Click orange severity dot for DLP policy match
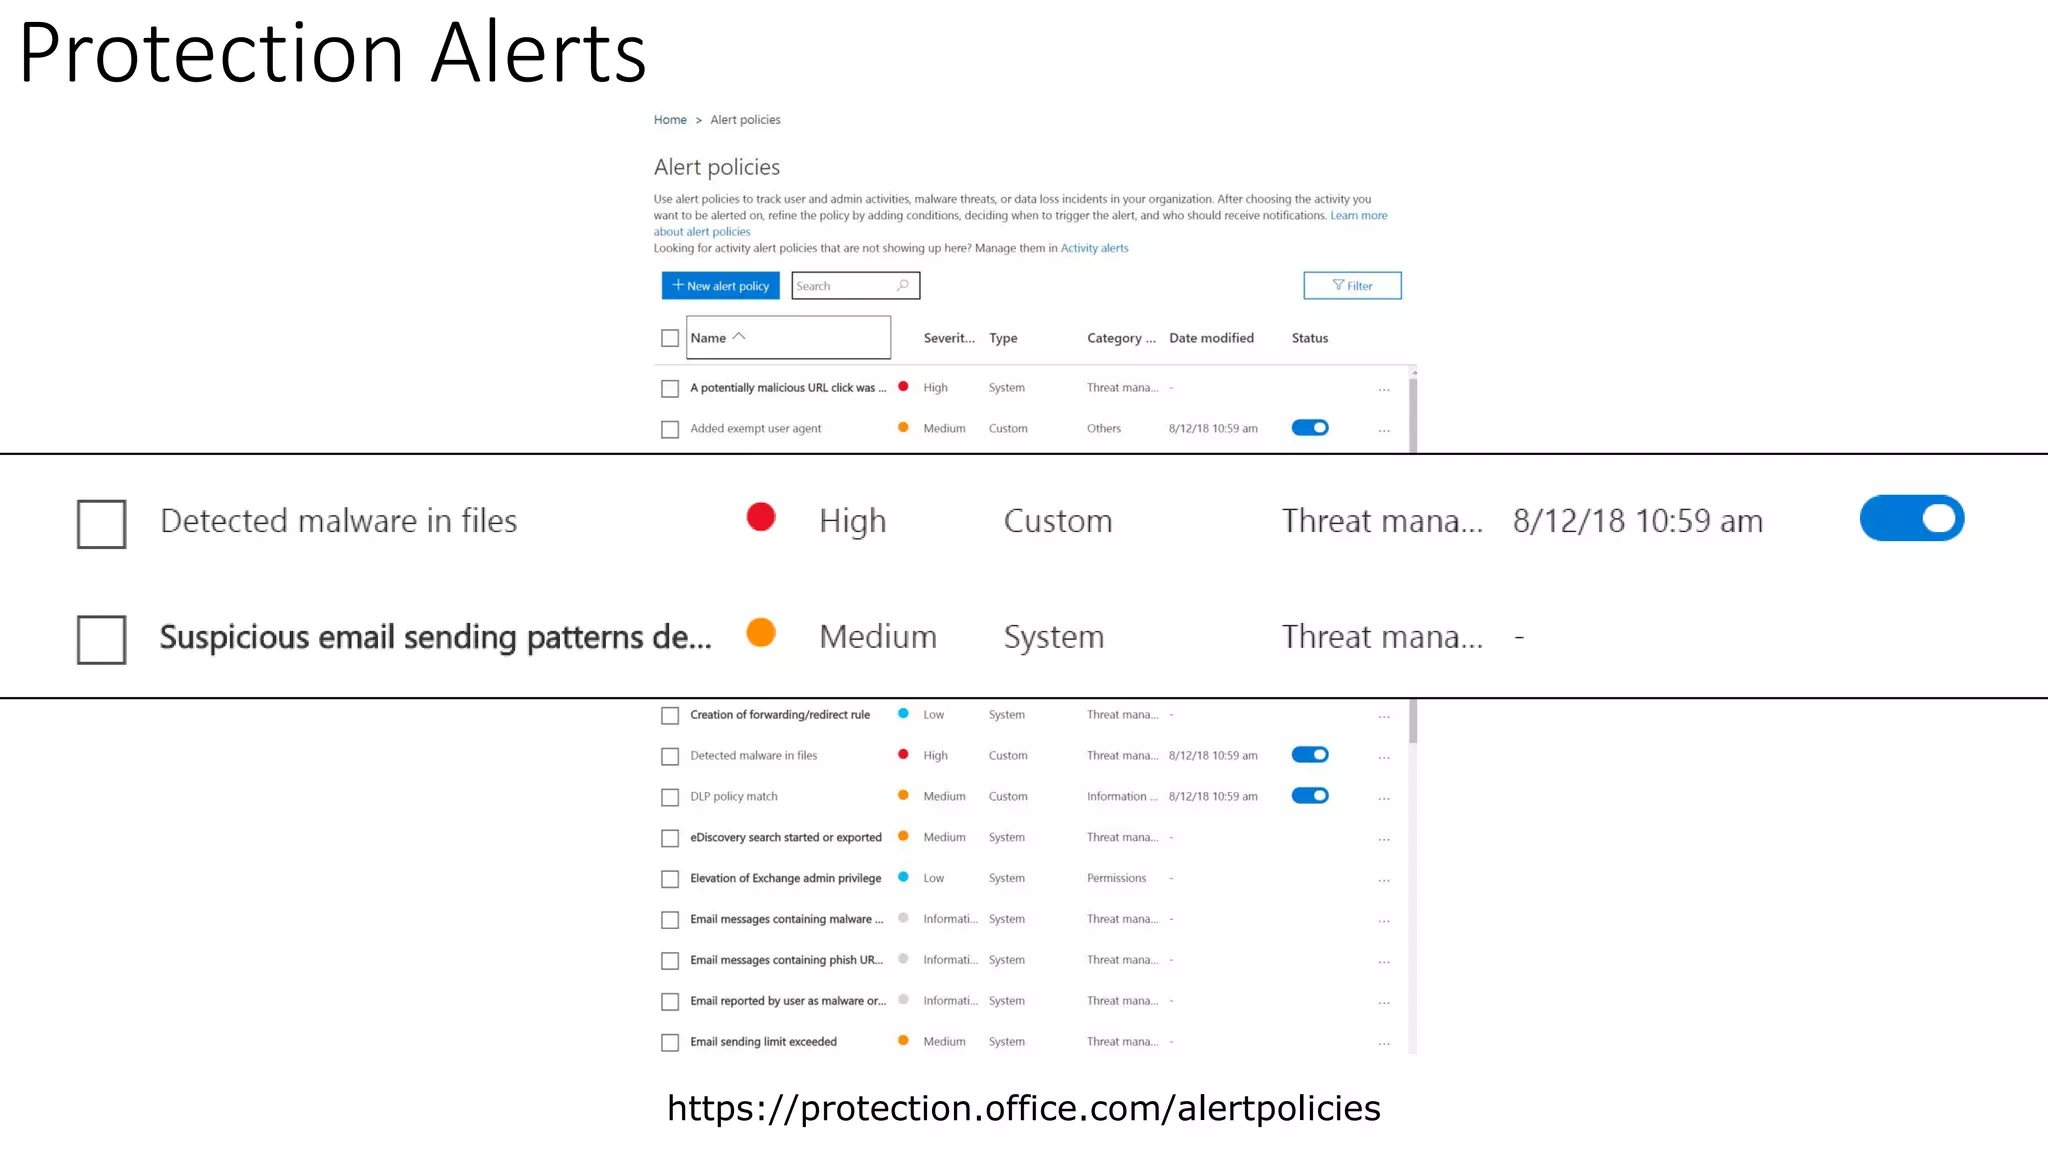This screenshot has height=1152, width=2048. (x=903, y=796)
